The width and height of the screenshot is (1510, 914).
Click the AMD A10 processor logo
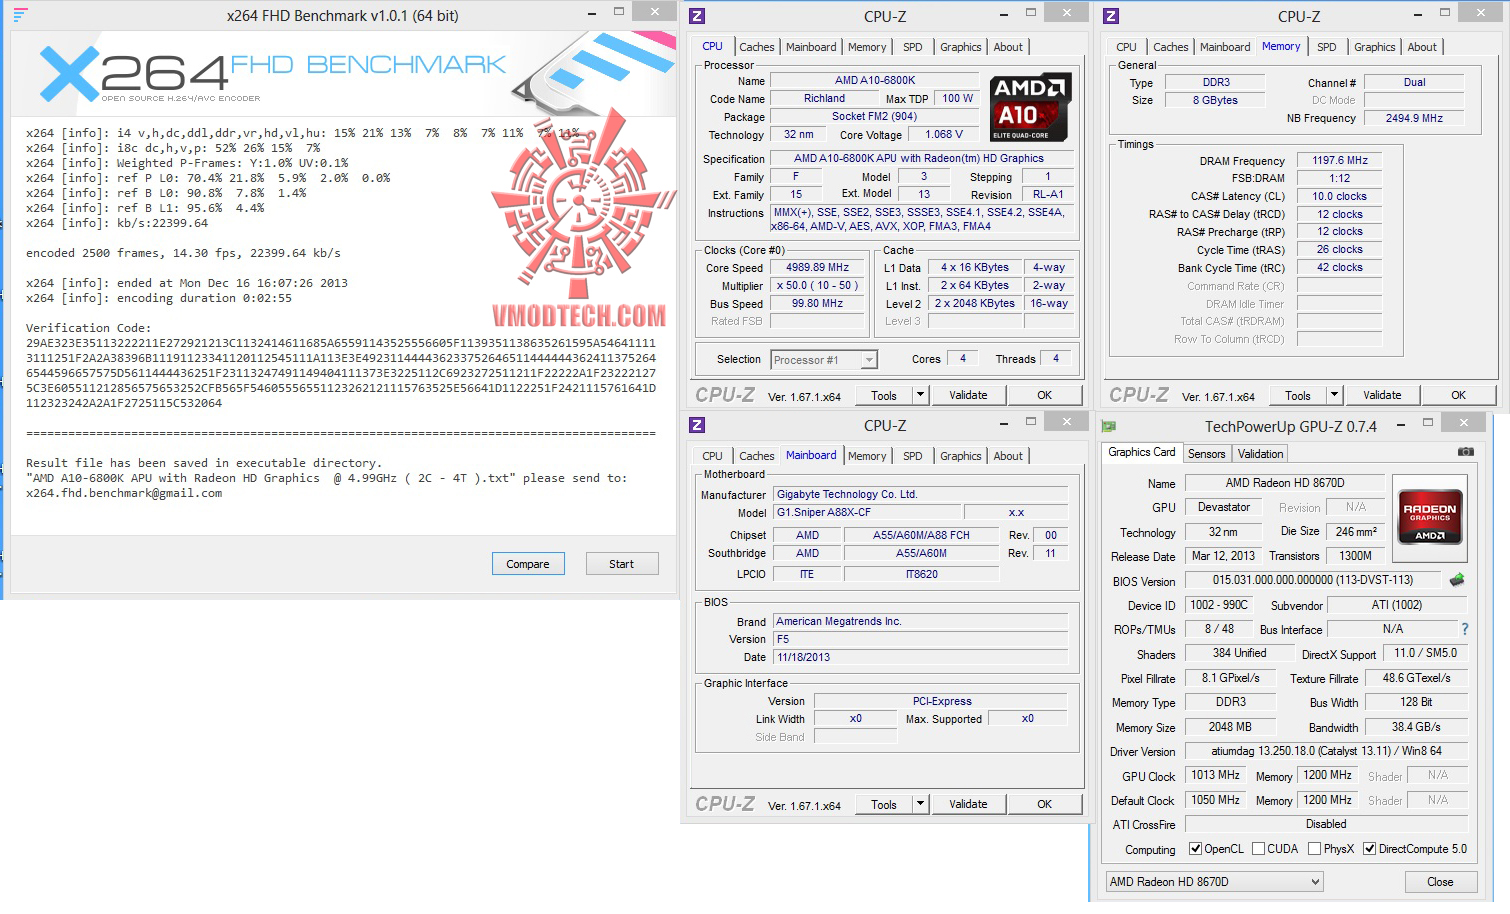(1031, 107)
